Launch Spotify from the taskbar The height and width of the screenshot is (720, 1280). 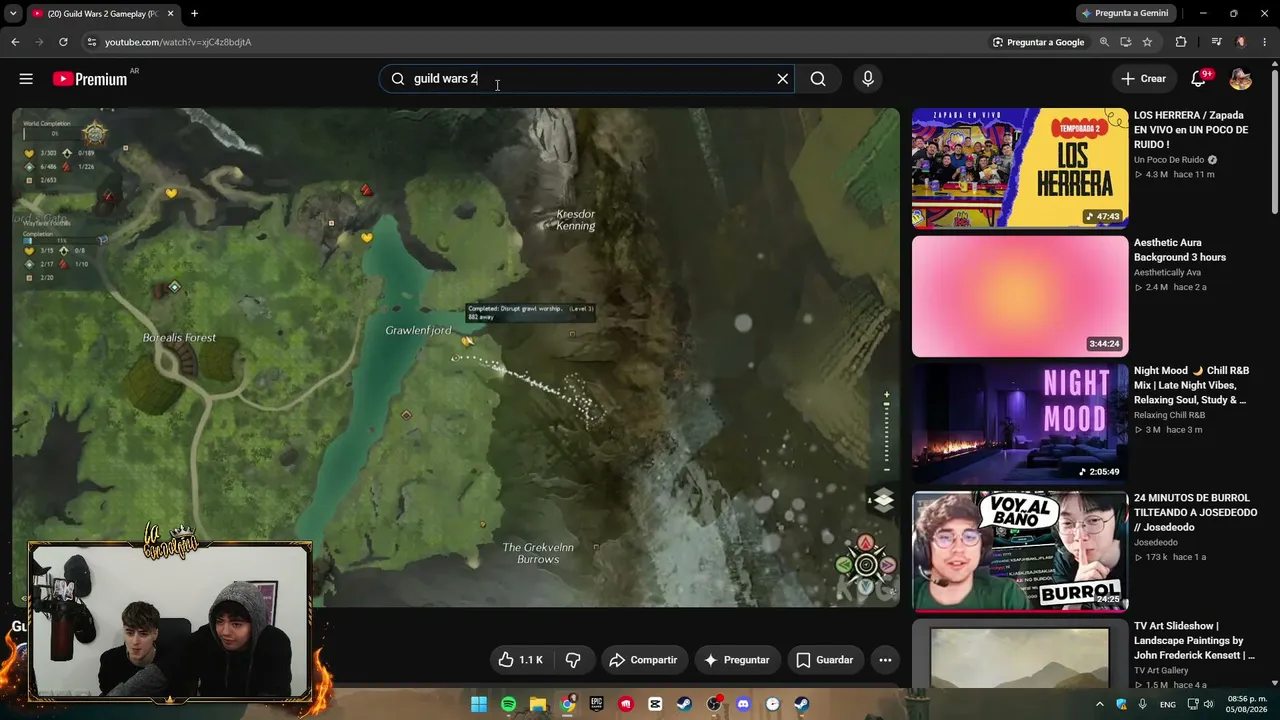point(508,704)
